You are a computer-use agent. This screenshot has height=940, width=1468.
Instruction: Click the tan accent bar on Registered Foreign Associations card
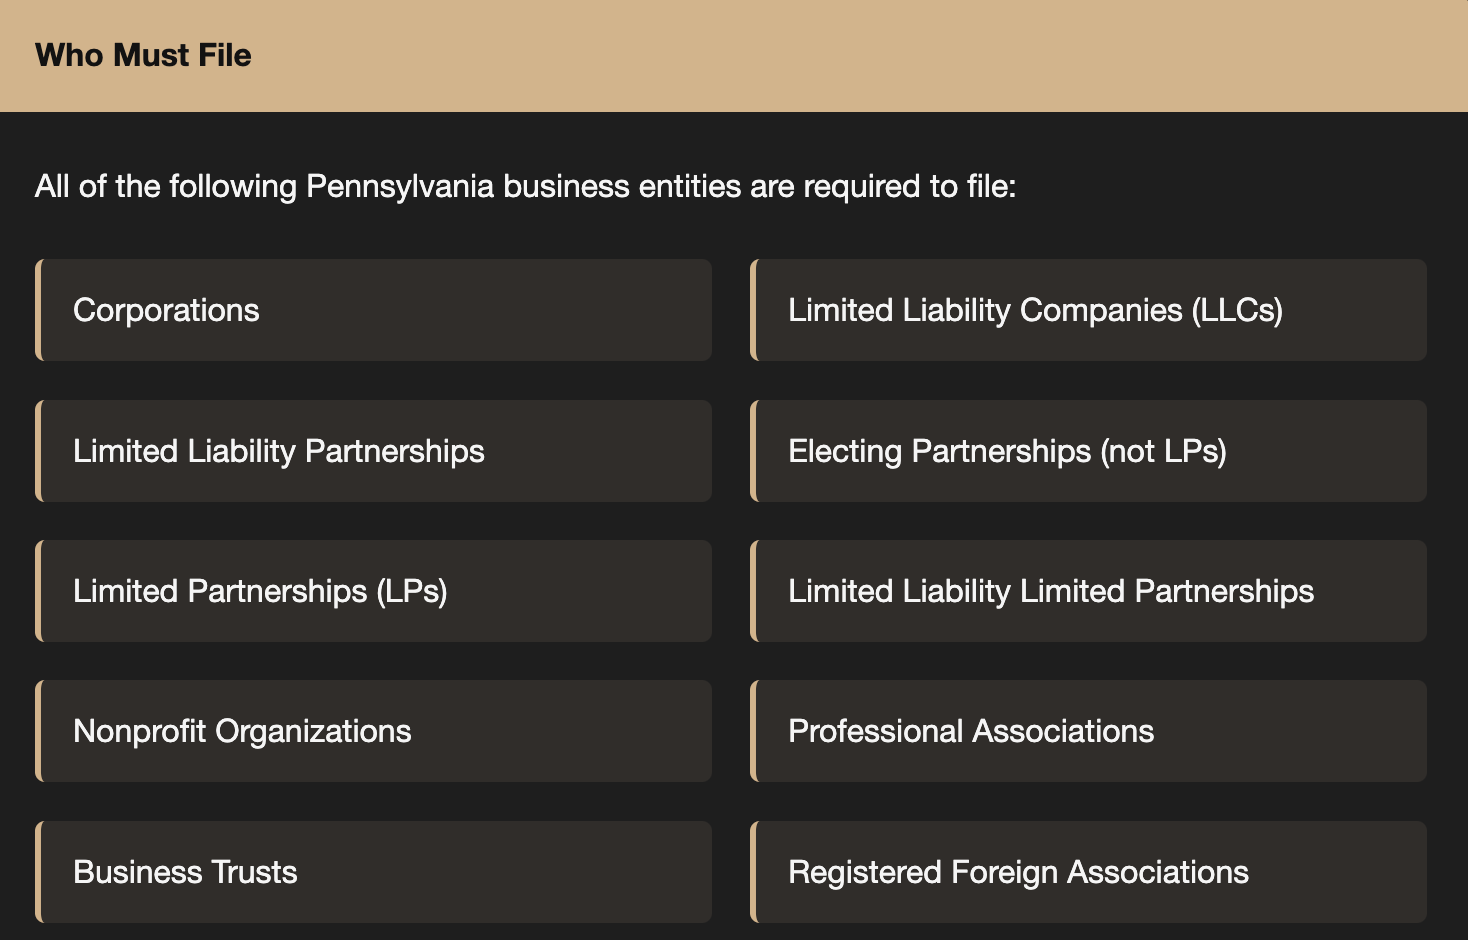coord(753,872)
